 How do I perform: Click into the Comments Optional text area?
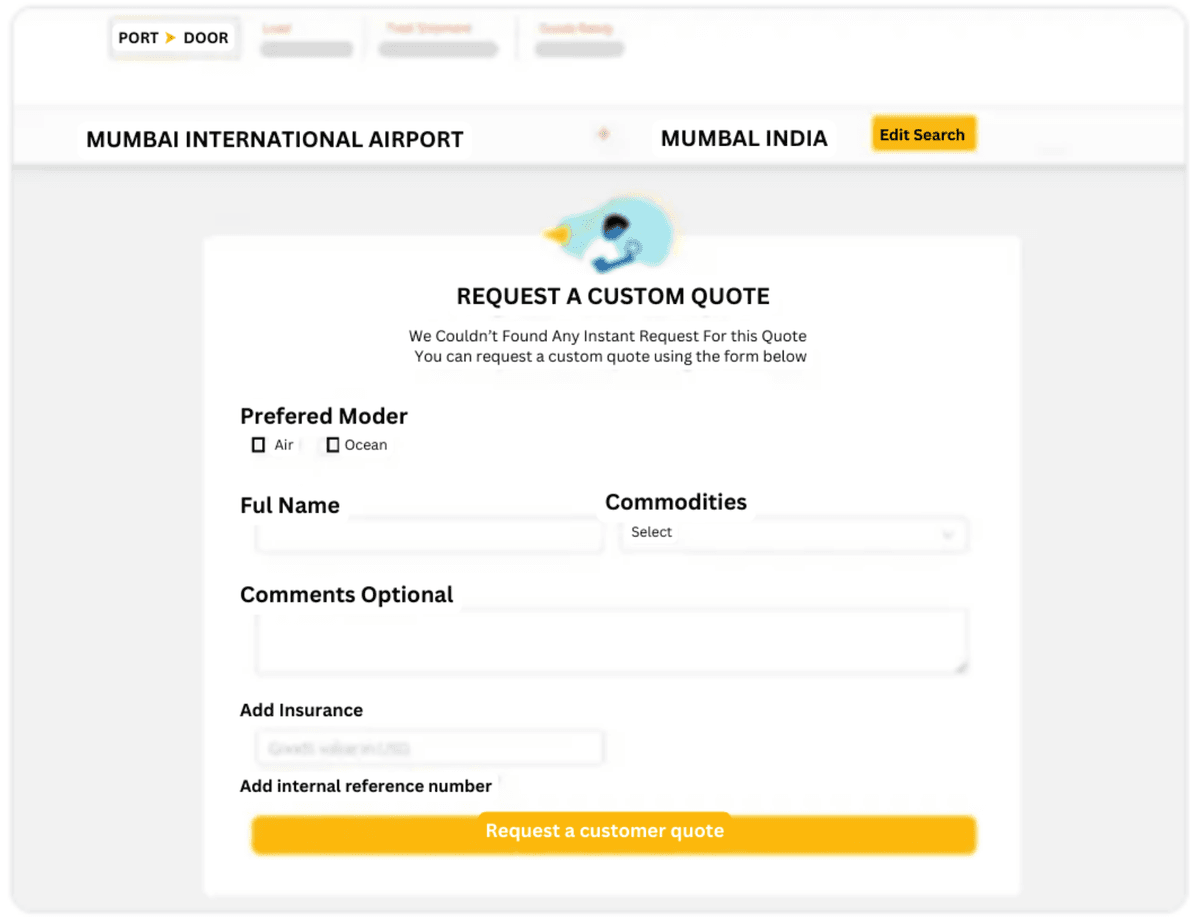pos(610,640)
